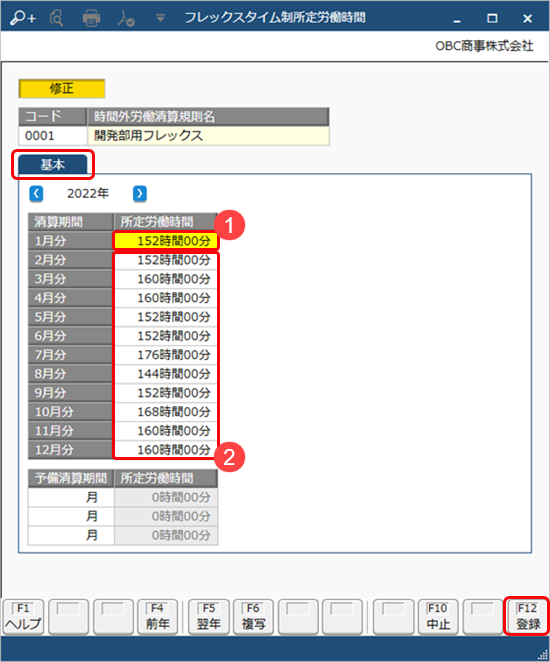Click the zoom-in magnifier icon in title bar
Viewport: 550px width, 662px height.
[x=23, y=18]
